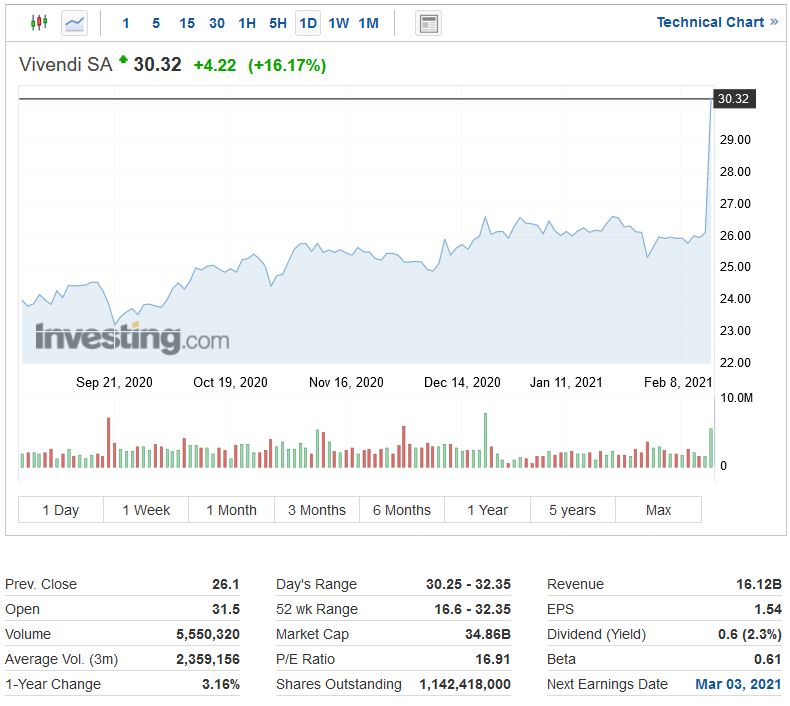This screenshot has width=790, height=706.
Task: Switch interval to 1W
Action: [x=339, y=23]
